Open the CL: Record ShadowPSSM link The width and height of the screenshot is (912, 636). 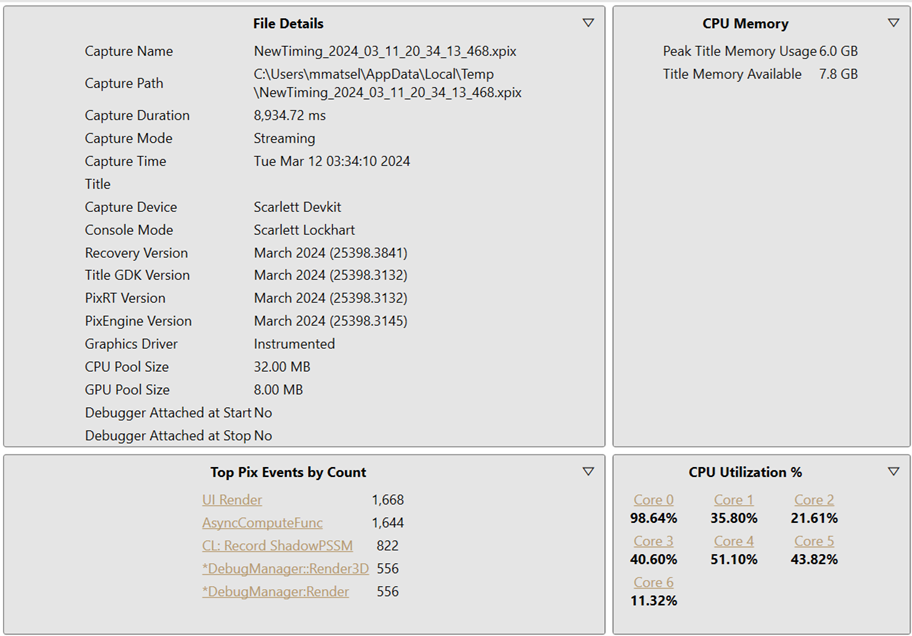point(277,546)
